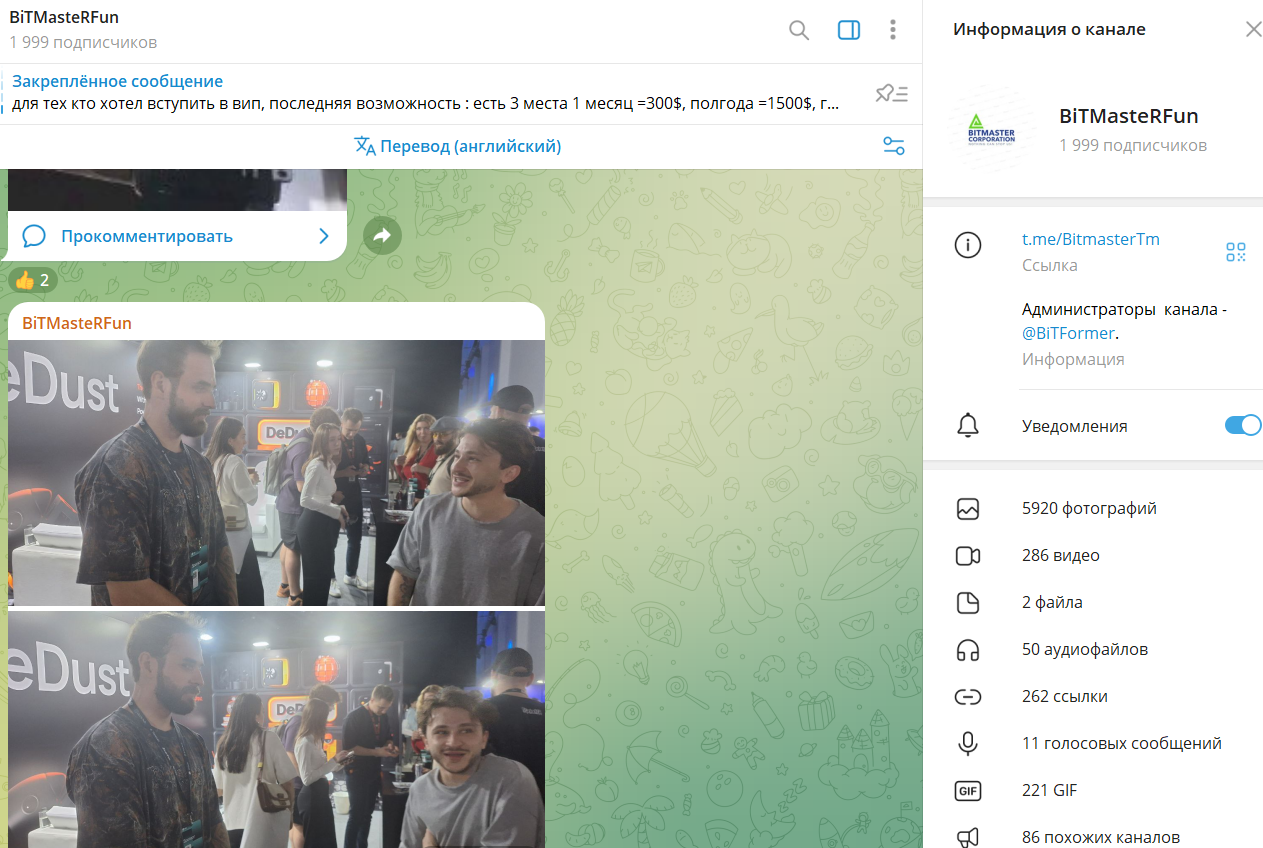The height and width of the screenshot is (848, 1263).
Task: Click the BiTMasteRFun name in info panel
Action: [1128, 116]
